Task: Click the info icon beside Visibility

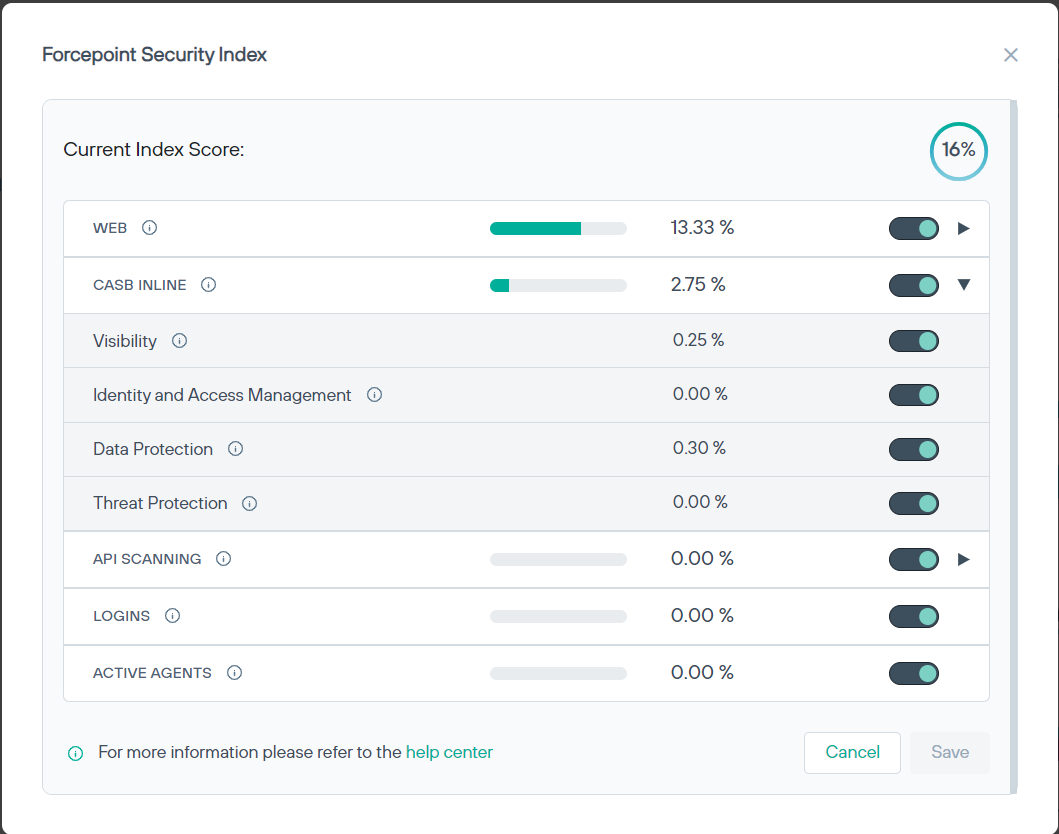Action: point(179,341)
